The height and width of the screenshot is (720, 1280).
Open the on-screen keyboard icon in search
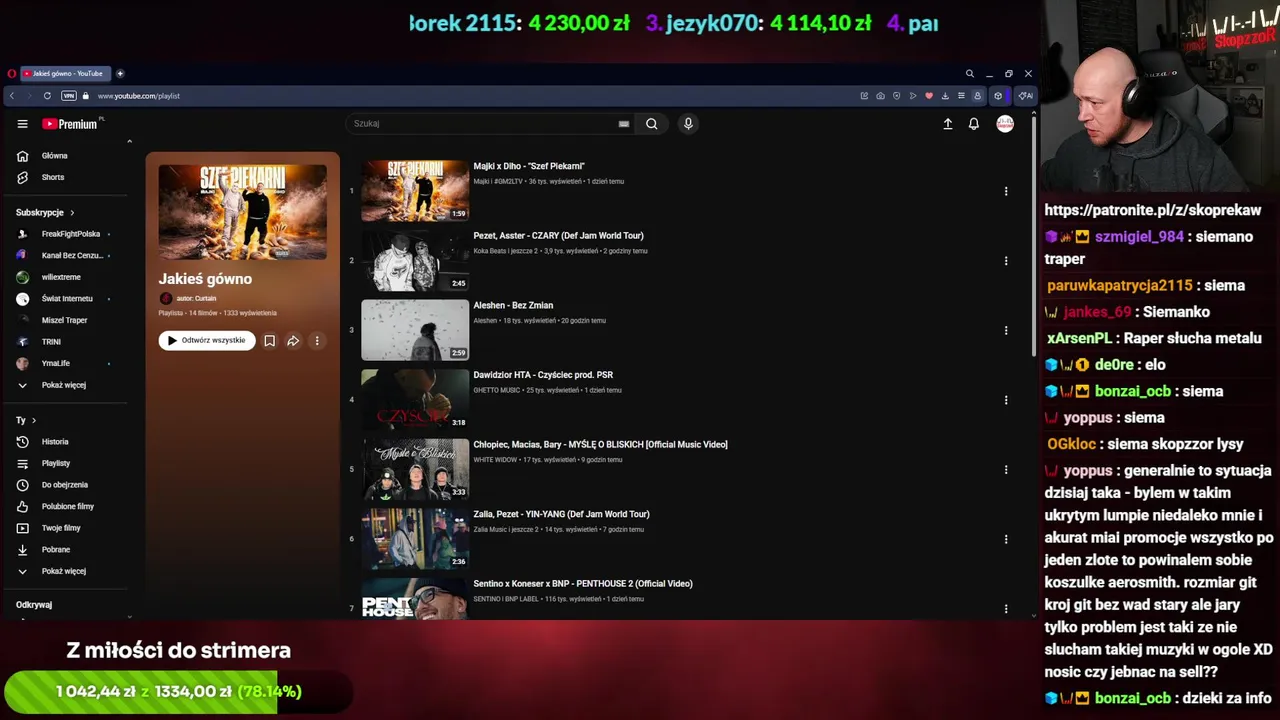[x=624, y=124]
